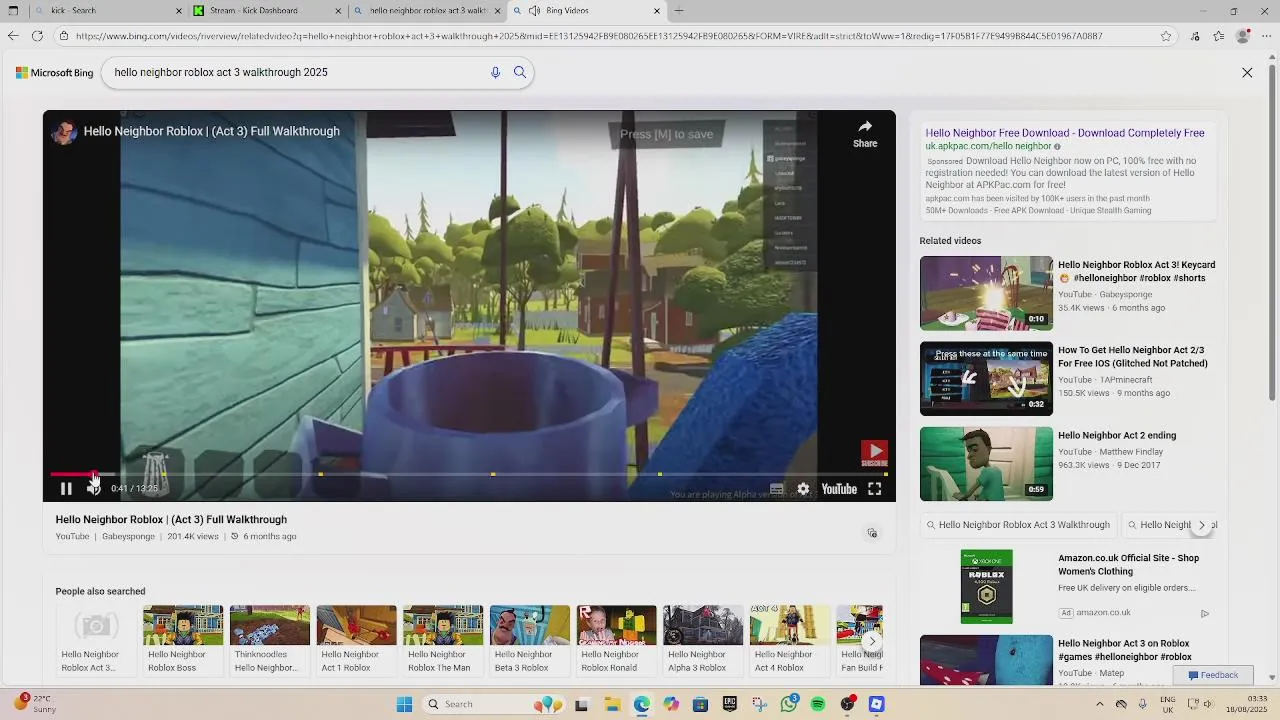Viewport: 1280px width, 720px height.
Task: Open Act 2/3 Free IOS video thumbnail
Action: [986, 378]
